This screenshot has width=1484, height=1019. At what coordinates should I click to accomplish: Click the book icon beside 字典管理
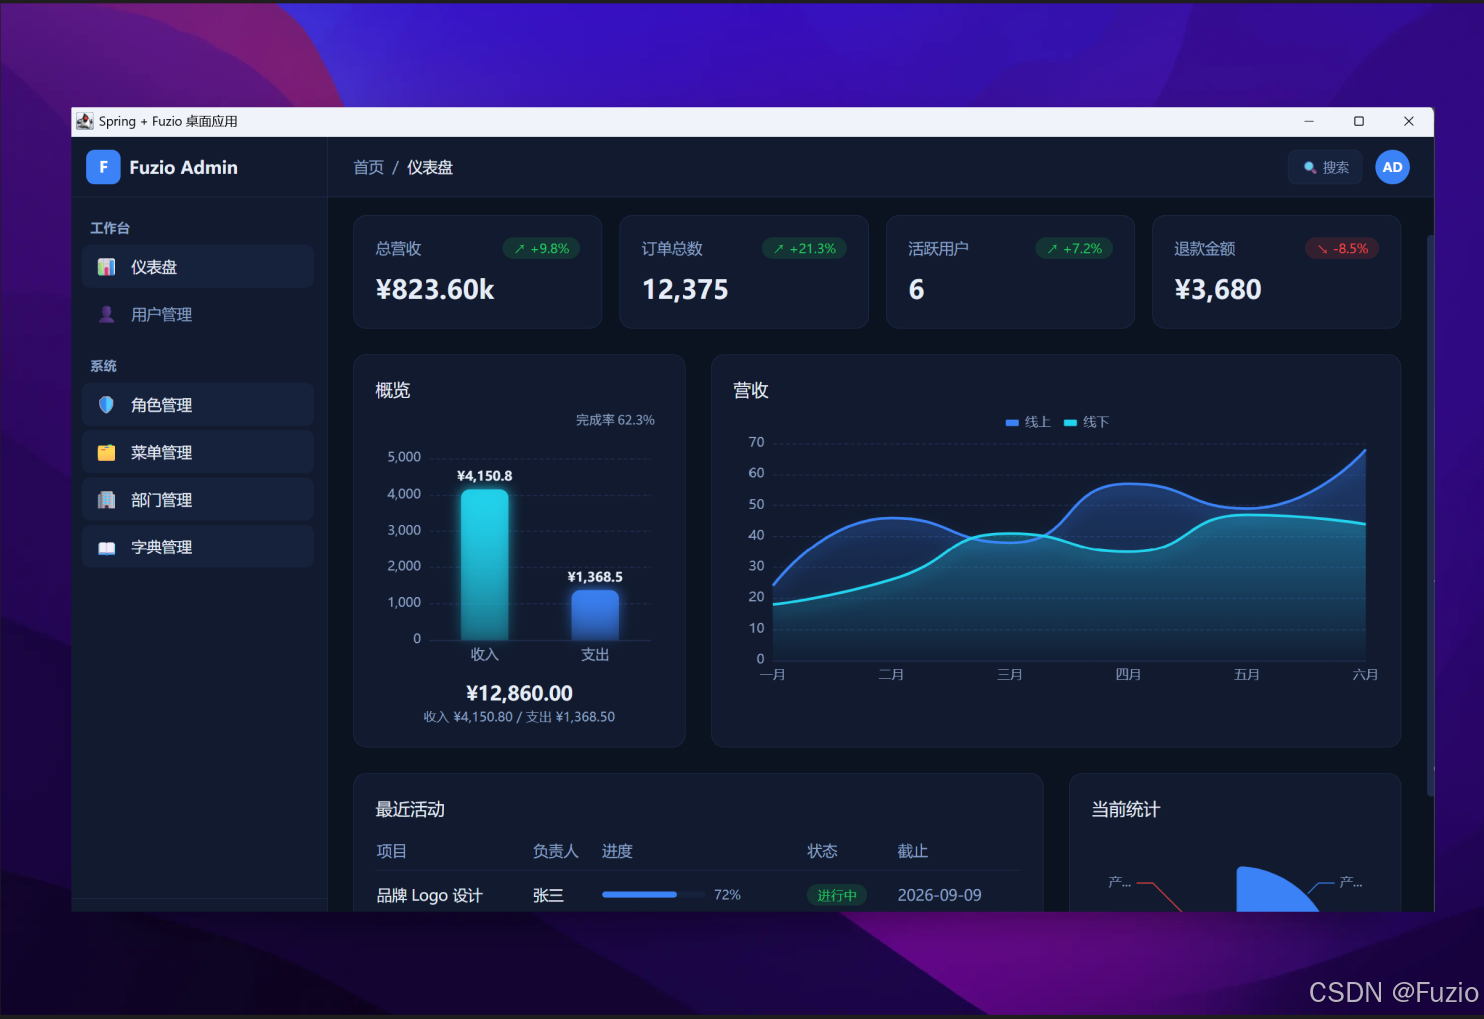106,547
